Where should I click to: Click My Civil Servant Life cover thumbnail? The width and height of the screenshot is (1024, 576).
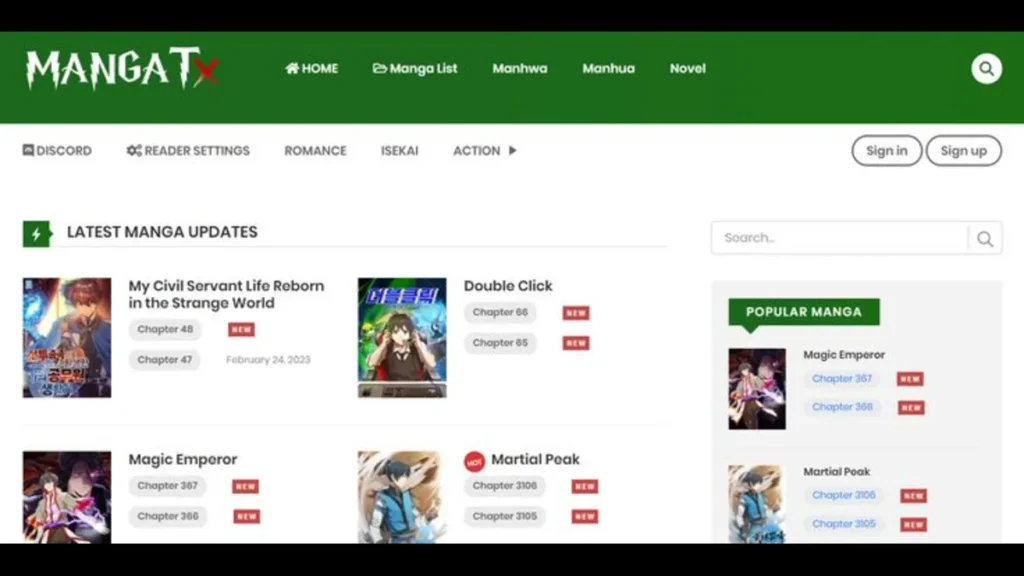[x=67, y=338]
